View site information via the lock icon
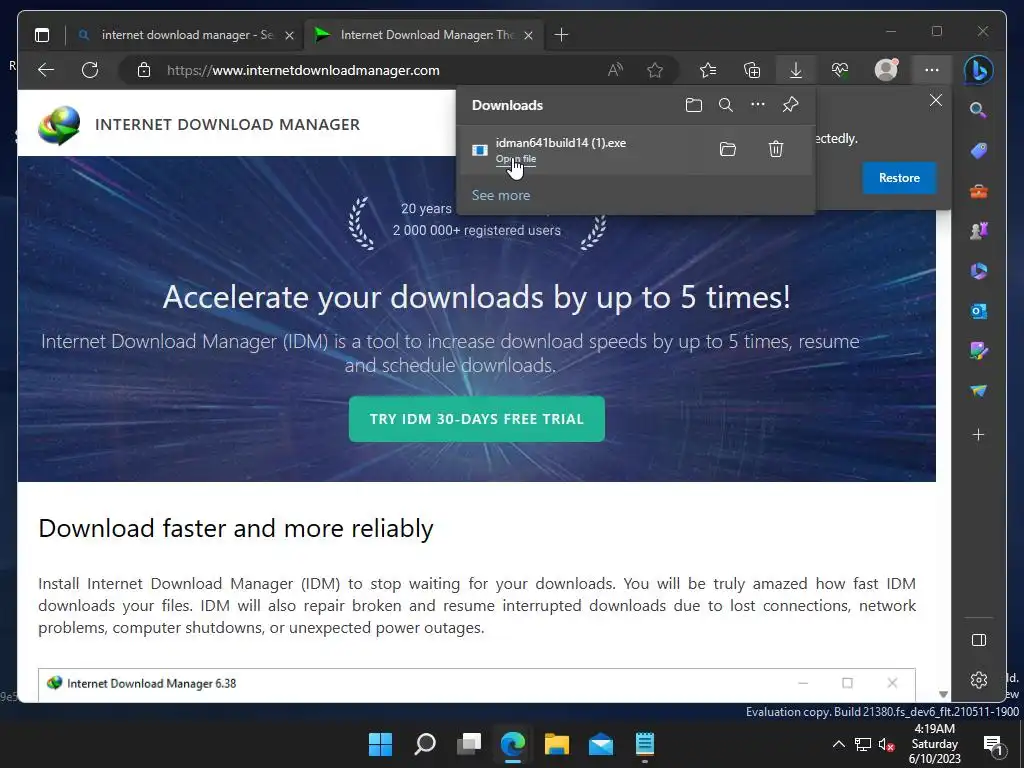The height and width of the screenshot is (768, 1024). click(x=144, y=70)
